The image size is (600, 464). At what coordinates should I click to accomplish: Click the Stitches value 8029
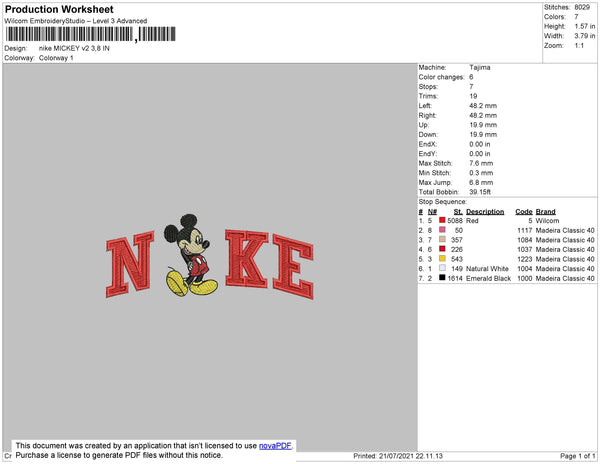tap(582, 7)
